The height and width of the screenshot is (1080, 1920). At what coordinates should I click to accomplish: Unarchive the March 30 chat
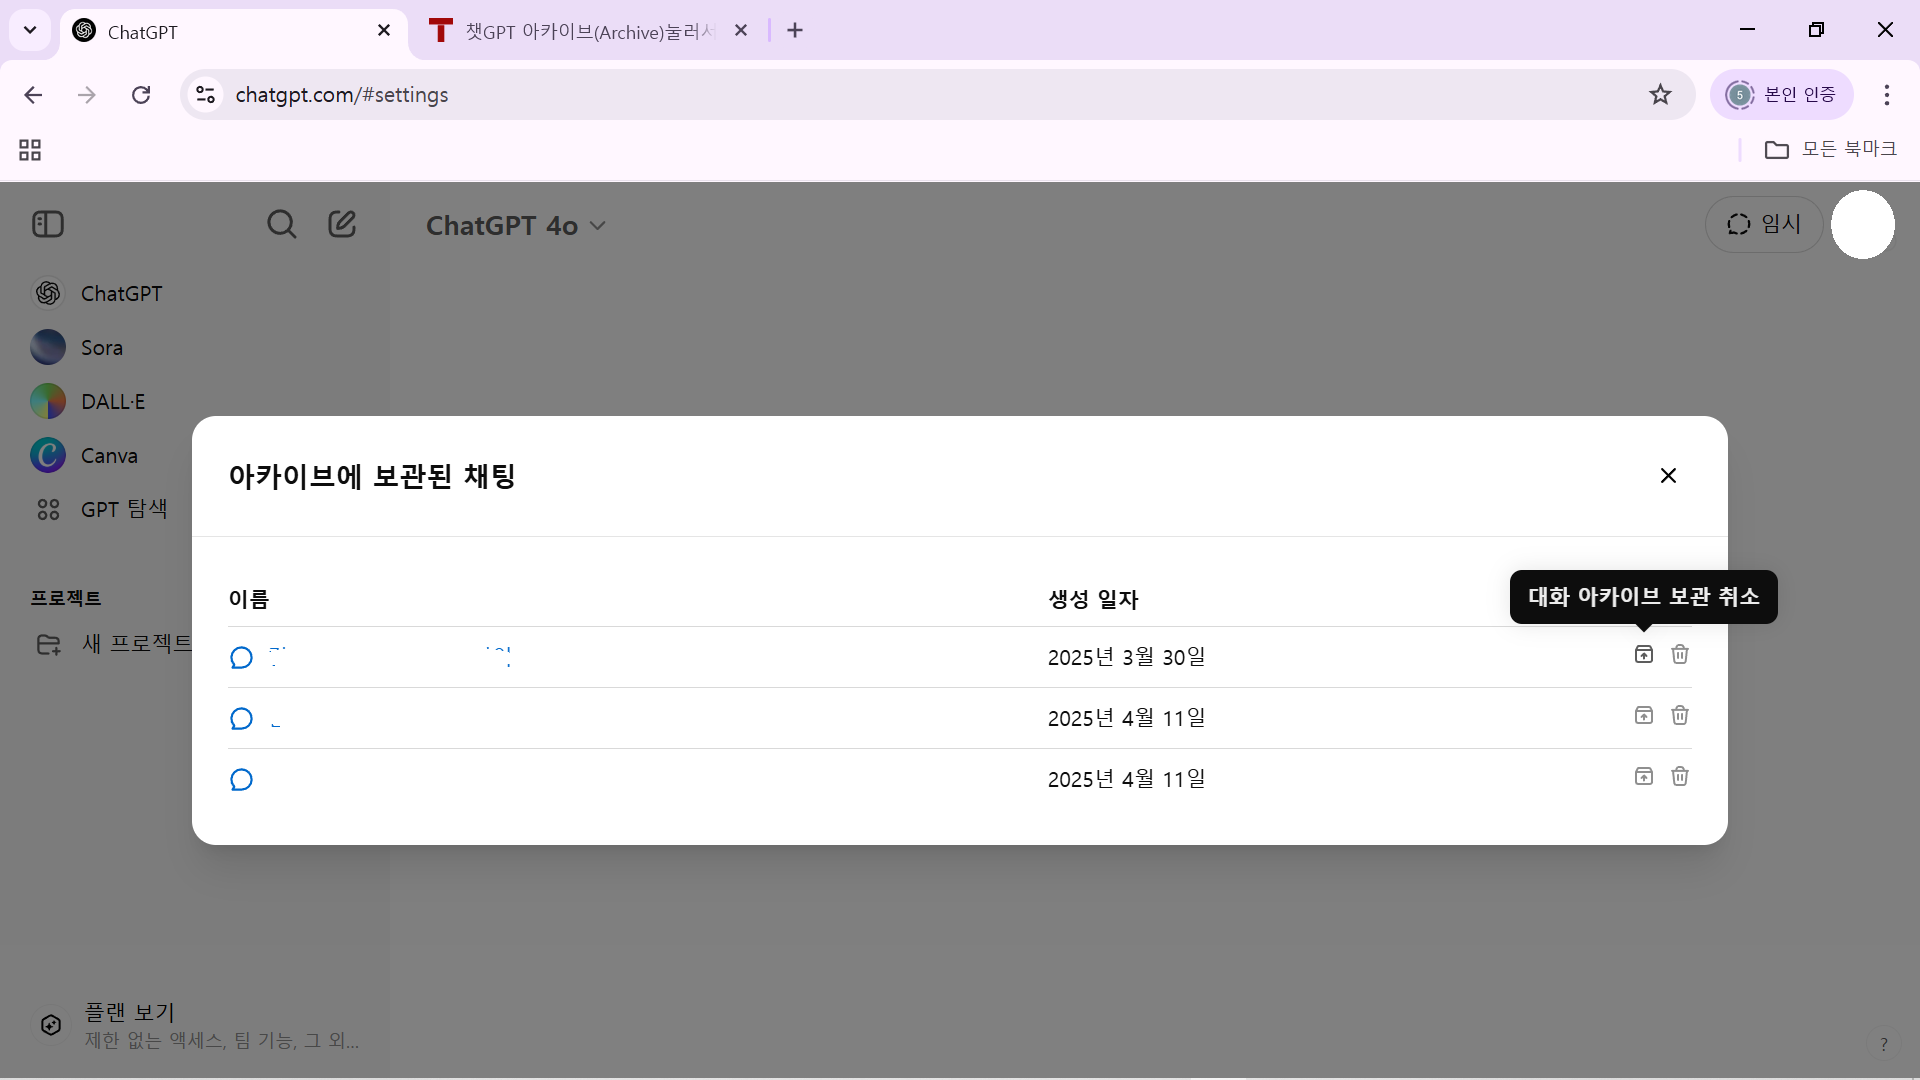[1643, 655]
